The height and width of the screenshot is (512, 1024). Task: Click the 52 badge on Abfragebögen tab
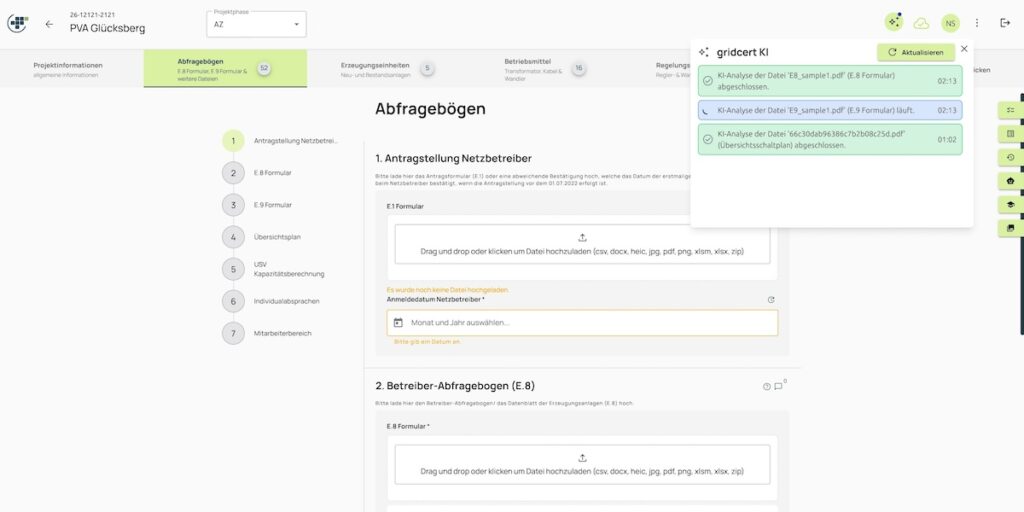pos(264,68)
